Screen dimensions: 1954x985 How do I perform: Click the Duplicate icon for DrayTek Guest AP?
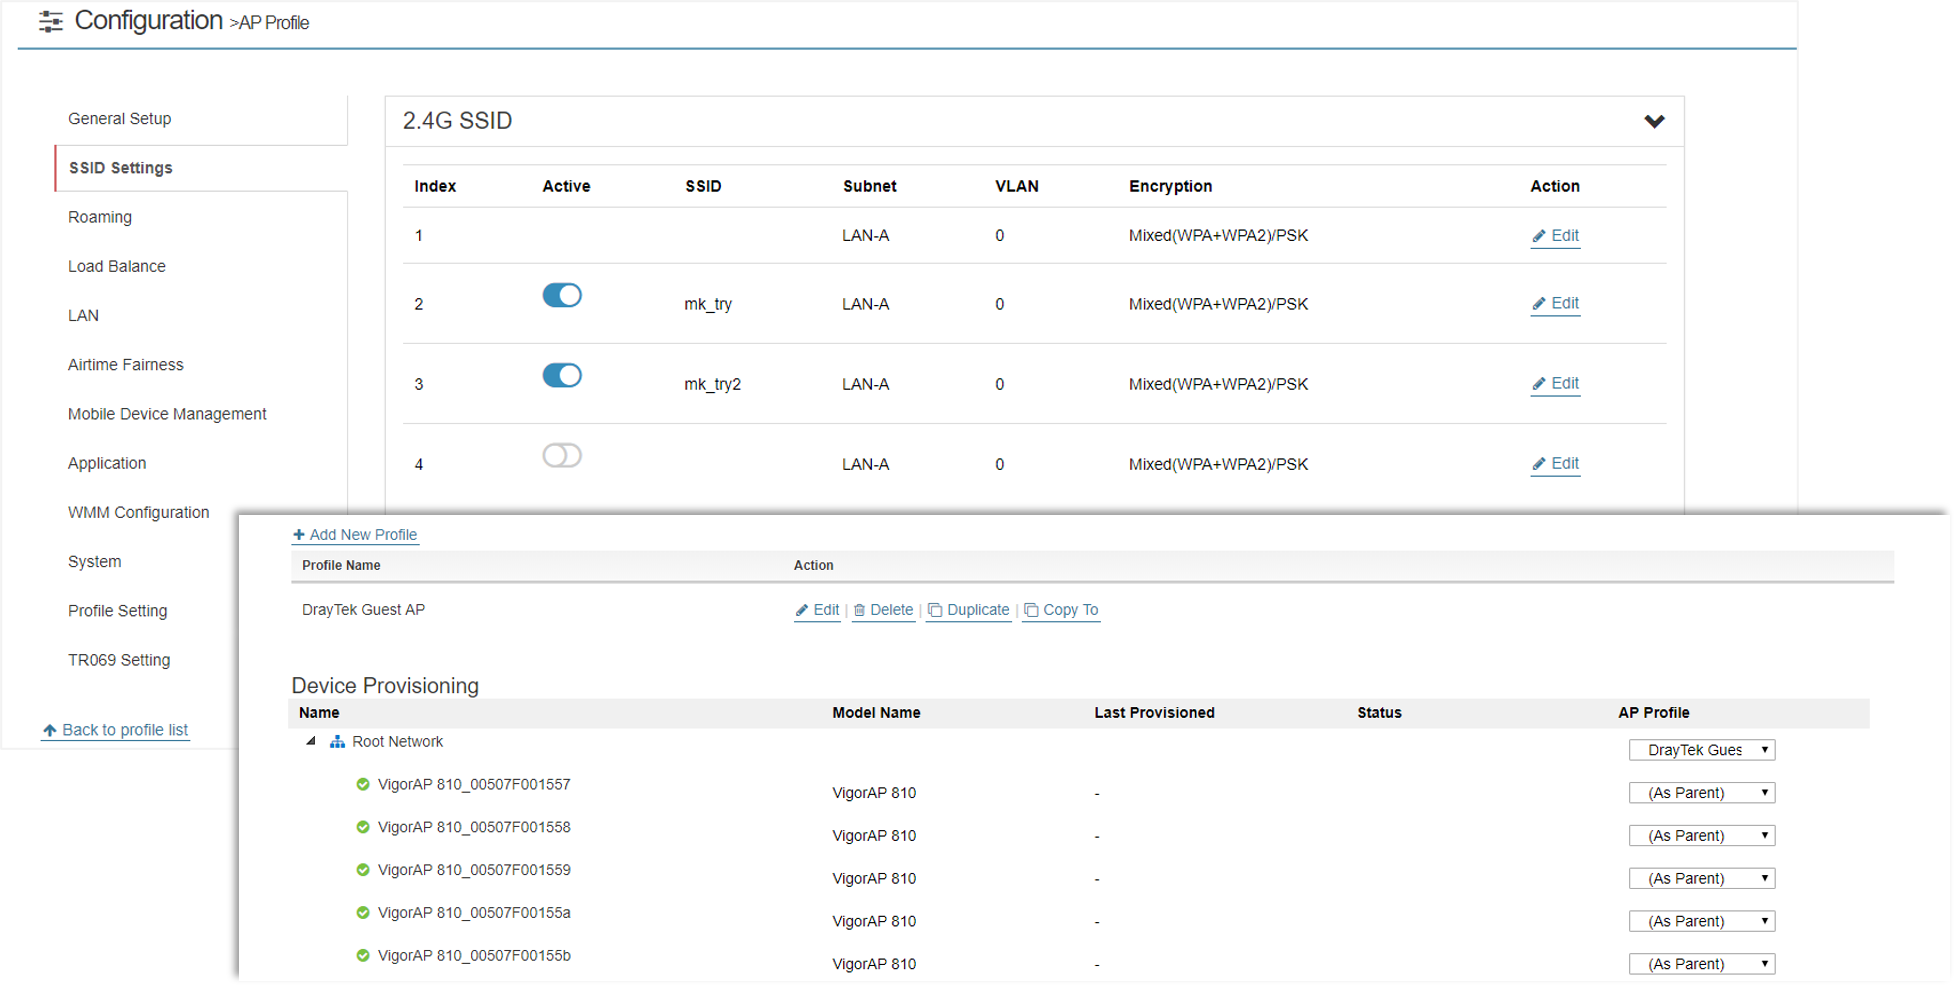935,610
